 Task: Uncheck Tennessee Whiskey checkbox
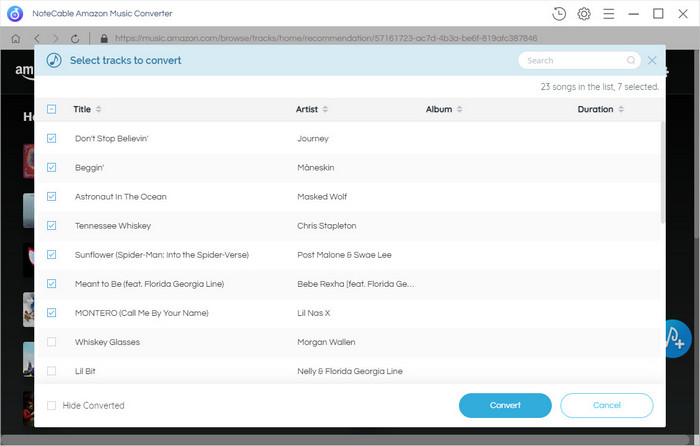click(x=51, y=225)
